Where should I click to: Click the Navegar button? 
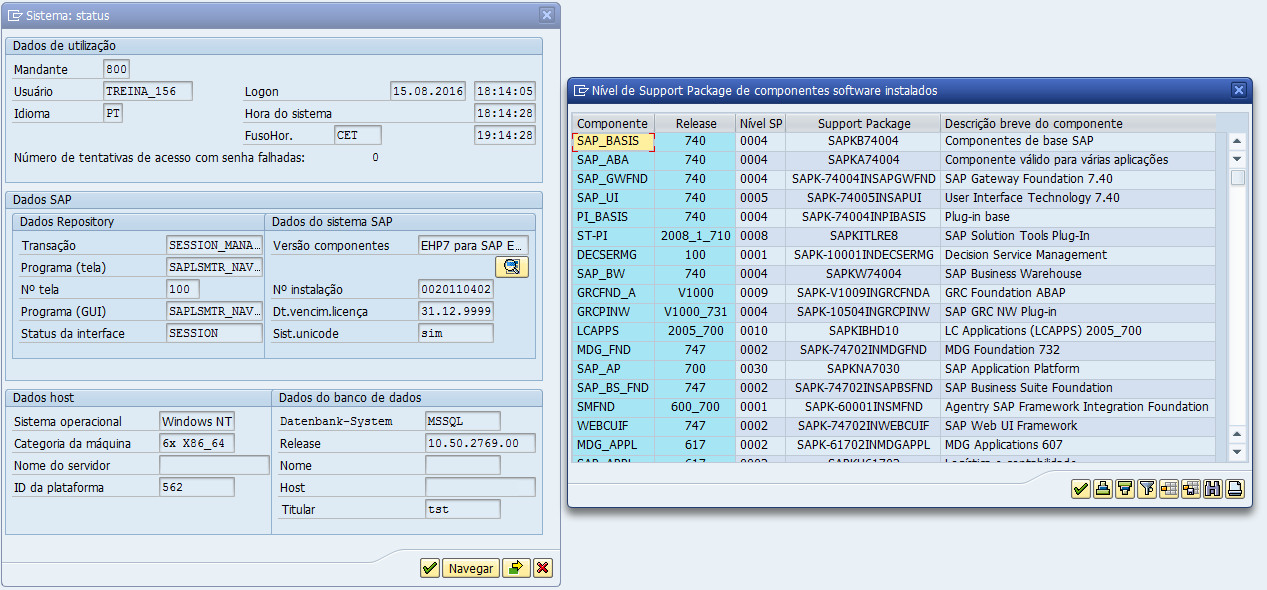pyautogui.click(x=471, y=568)
